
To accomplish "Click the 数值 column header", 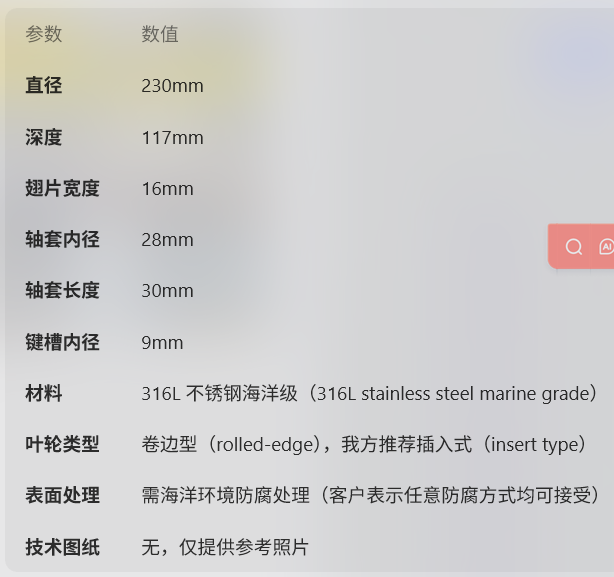I will point(160,34).
